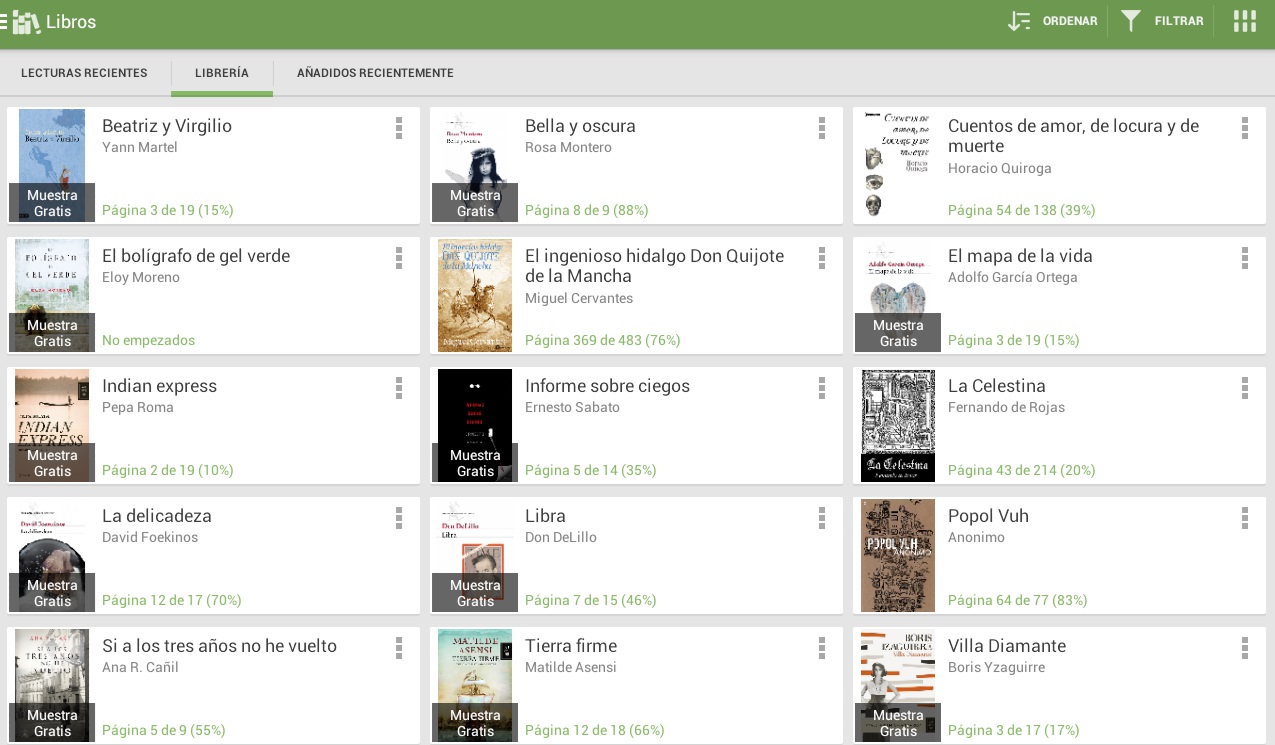Click the funnel filter icon
This screenshot has height=745, width=1275.
pos(1131,21)
